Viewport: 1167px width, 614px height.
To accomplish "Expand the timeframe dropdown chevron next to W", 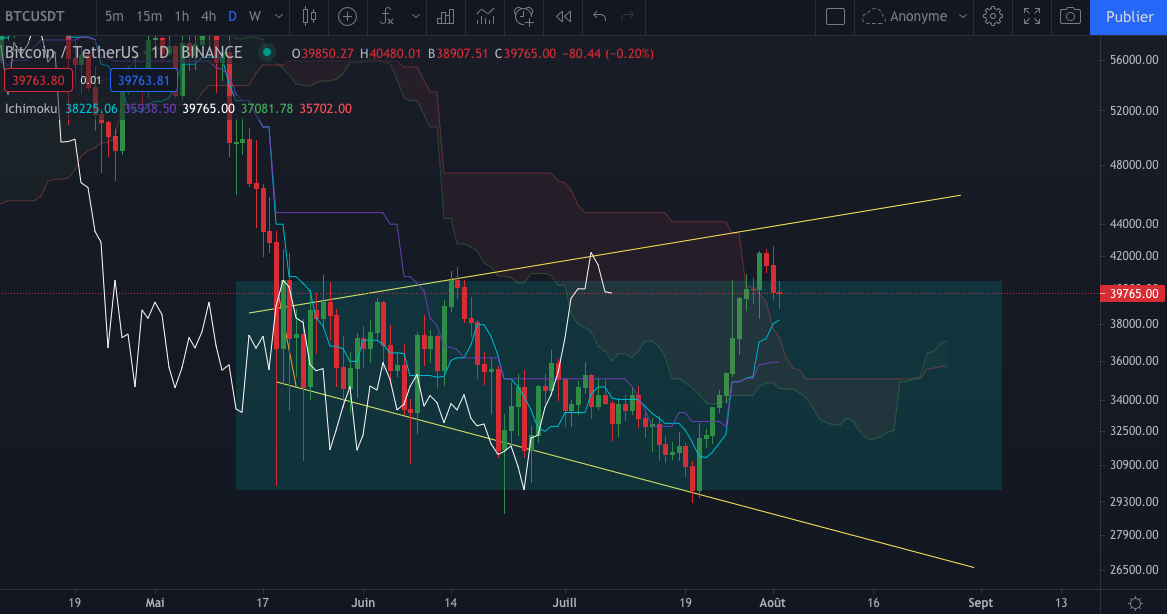I will click(278, 17).
